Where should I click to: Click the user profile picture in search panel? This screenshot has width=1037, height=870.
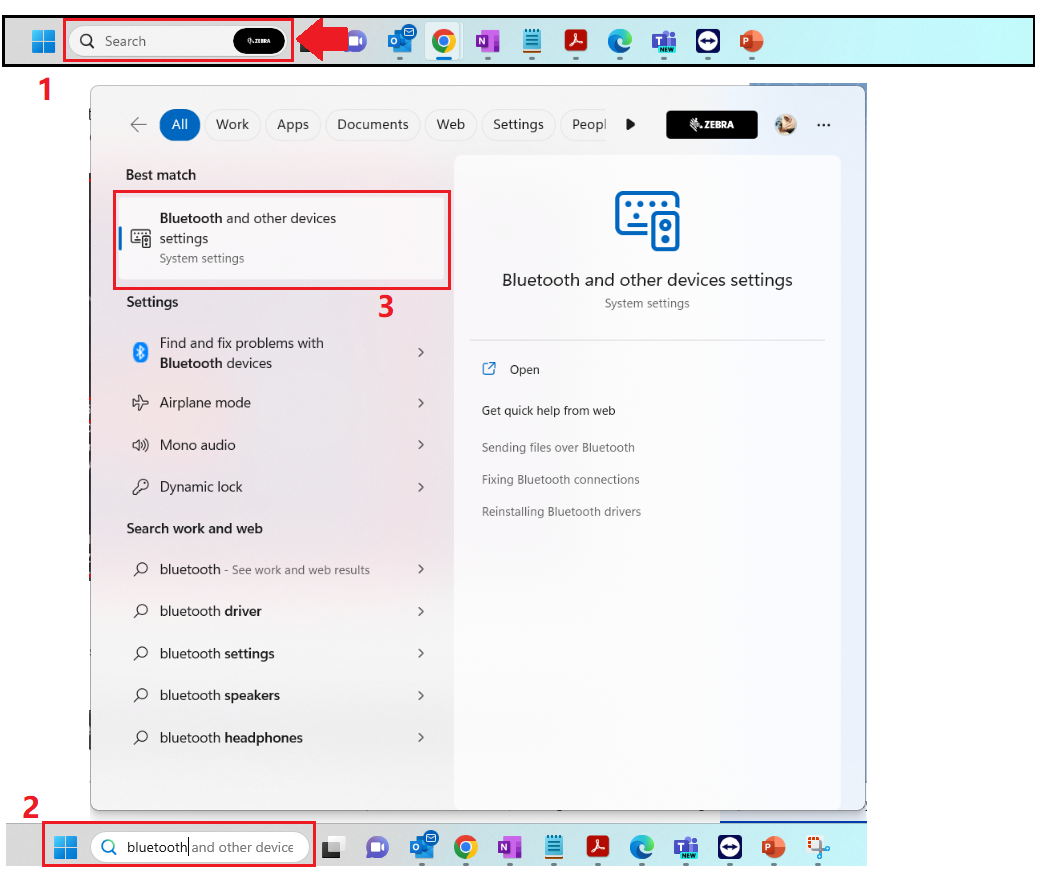[786, 125]
